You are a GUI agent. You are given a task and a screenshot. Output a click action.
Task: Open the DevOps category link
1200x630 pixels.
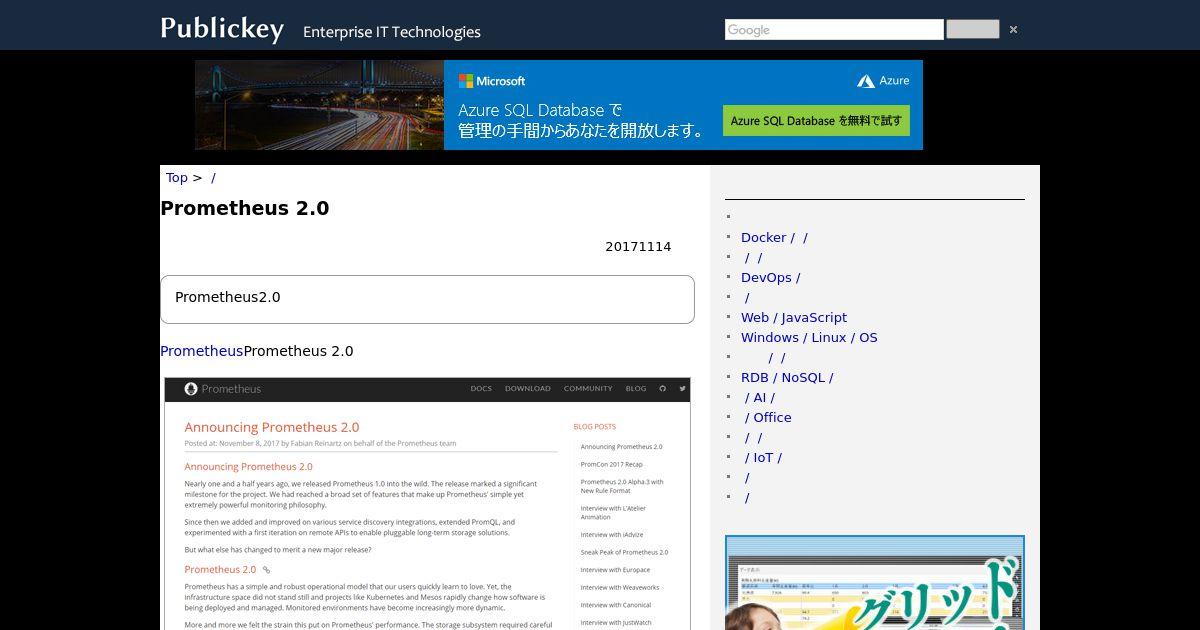pyautogui.click(x=770, y=277)
